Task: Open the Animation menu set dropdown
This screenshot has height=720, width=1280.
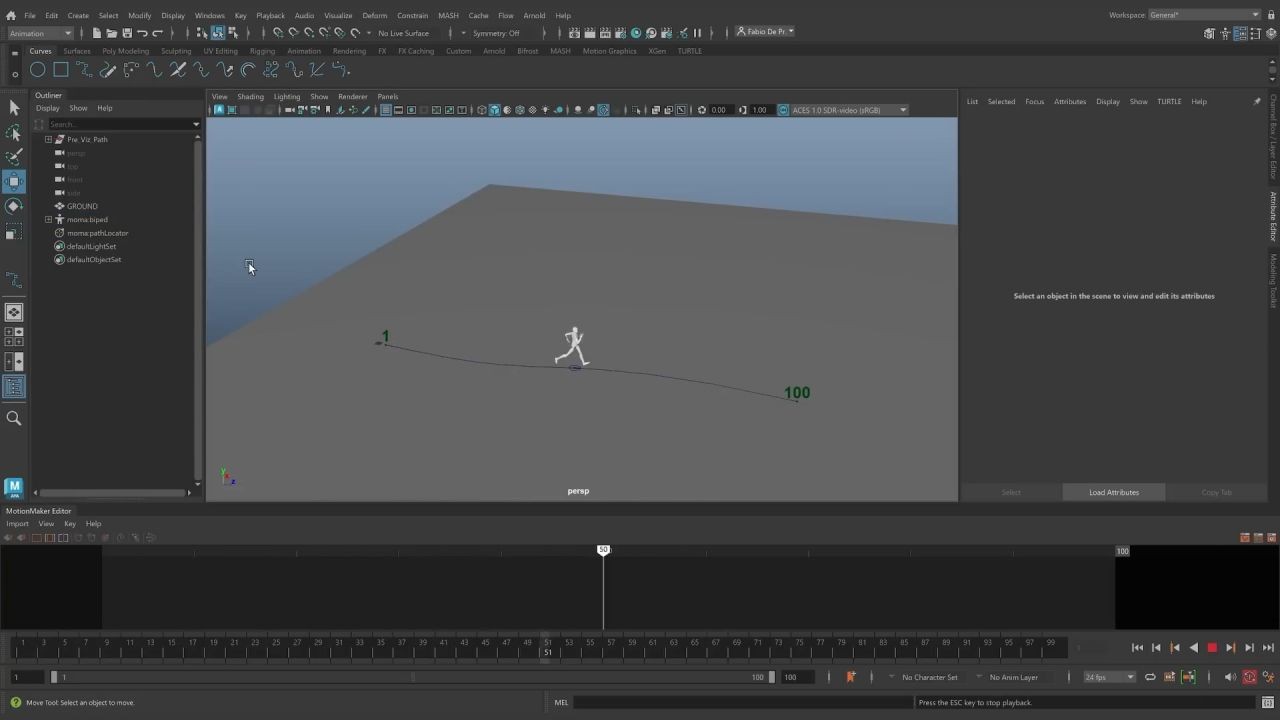Action: coord(40,33)
